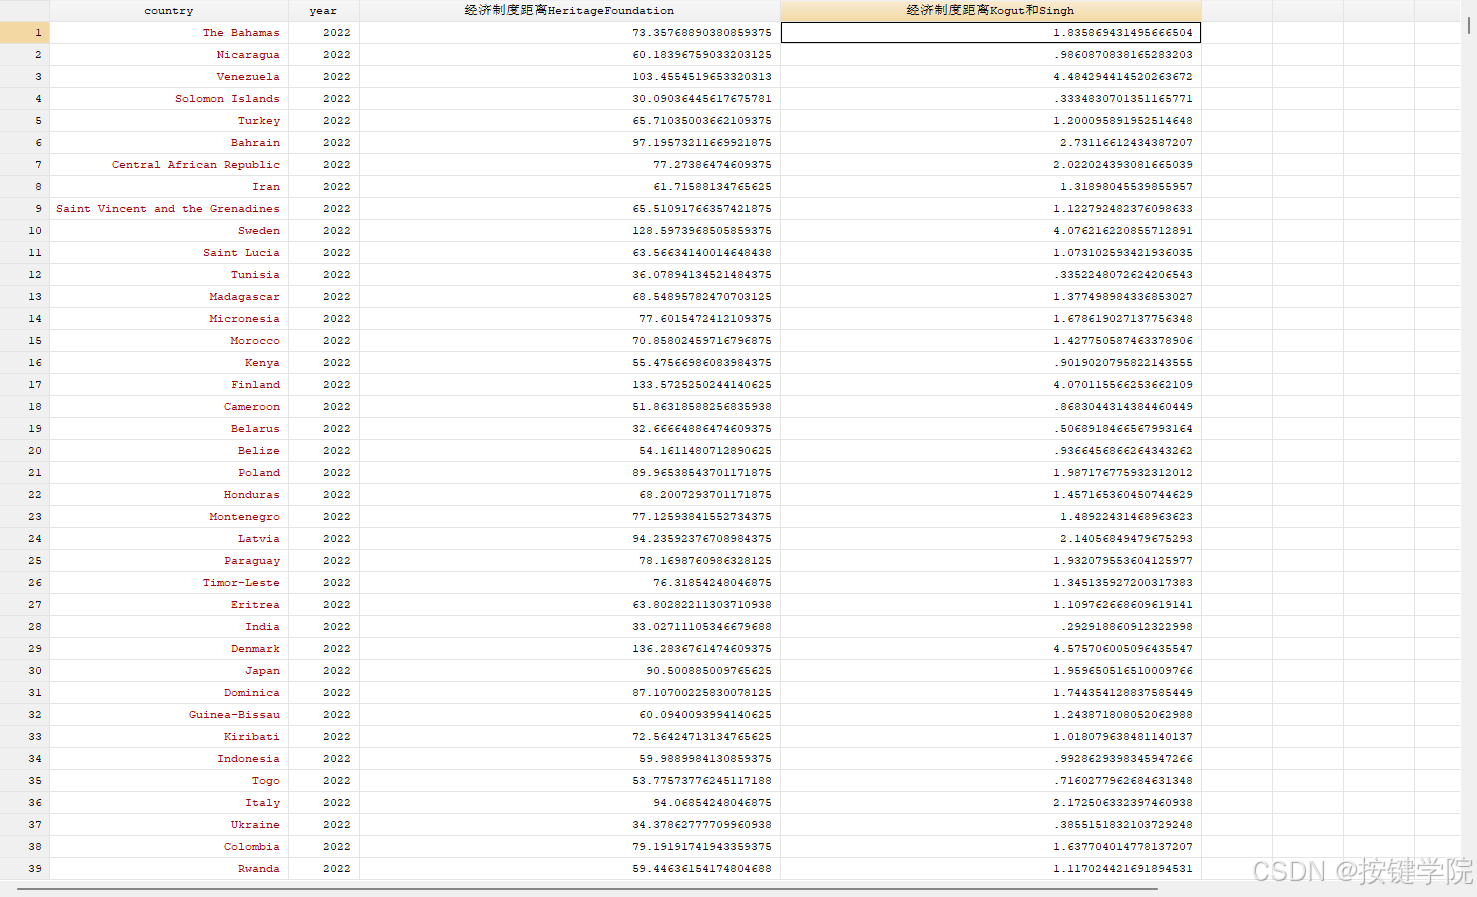
Task: Click the cell 'Belarus'
Action: coord(169,429)
